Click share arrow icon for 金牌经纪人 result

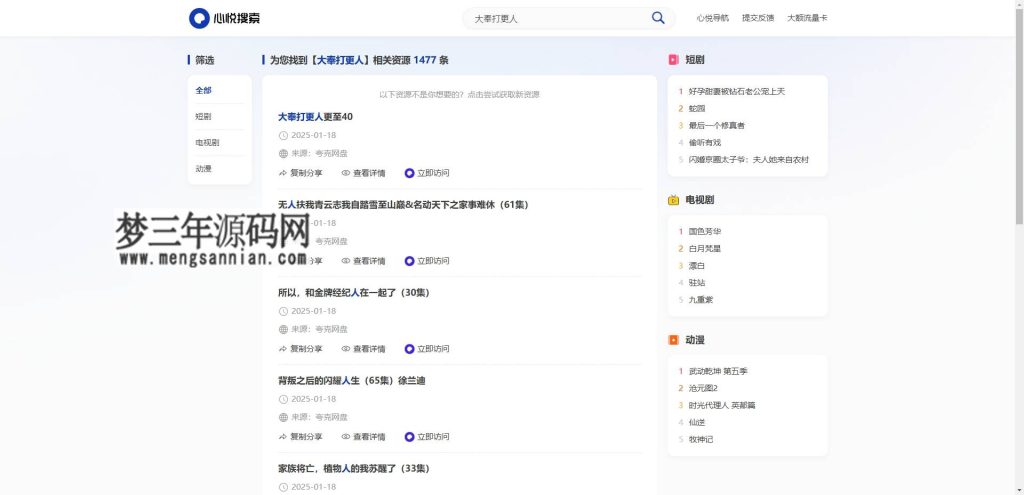[x=282, y=349]
